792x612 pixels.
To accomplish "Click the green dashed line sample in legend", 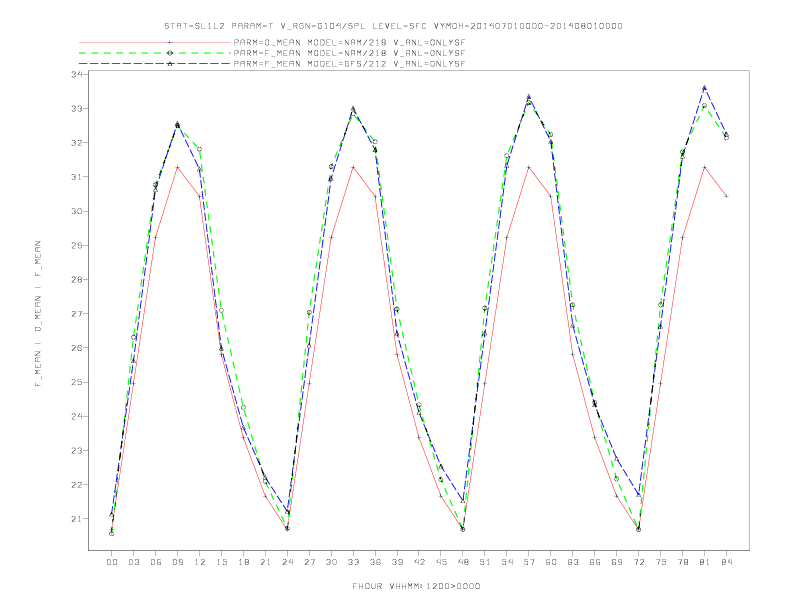I will (x=155, y=53).
